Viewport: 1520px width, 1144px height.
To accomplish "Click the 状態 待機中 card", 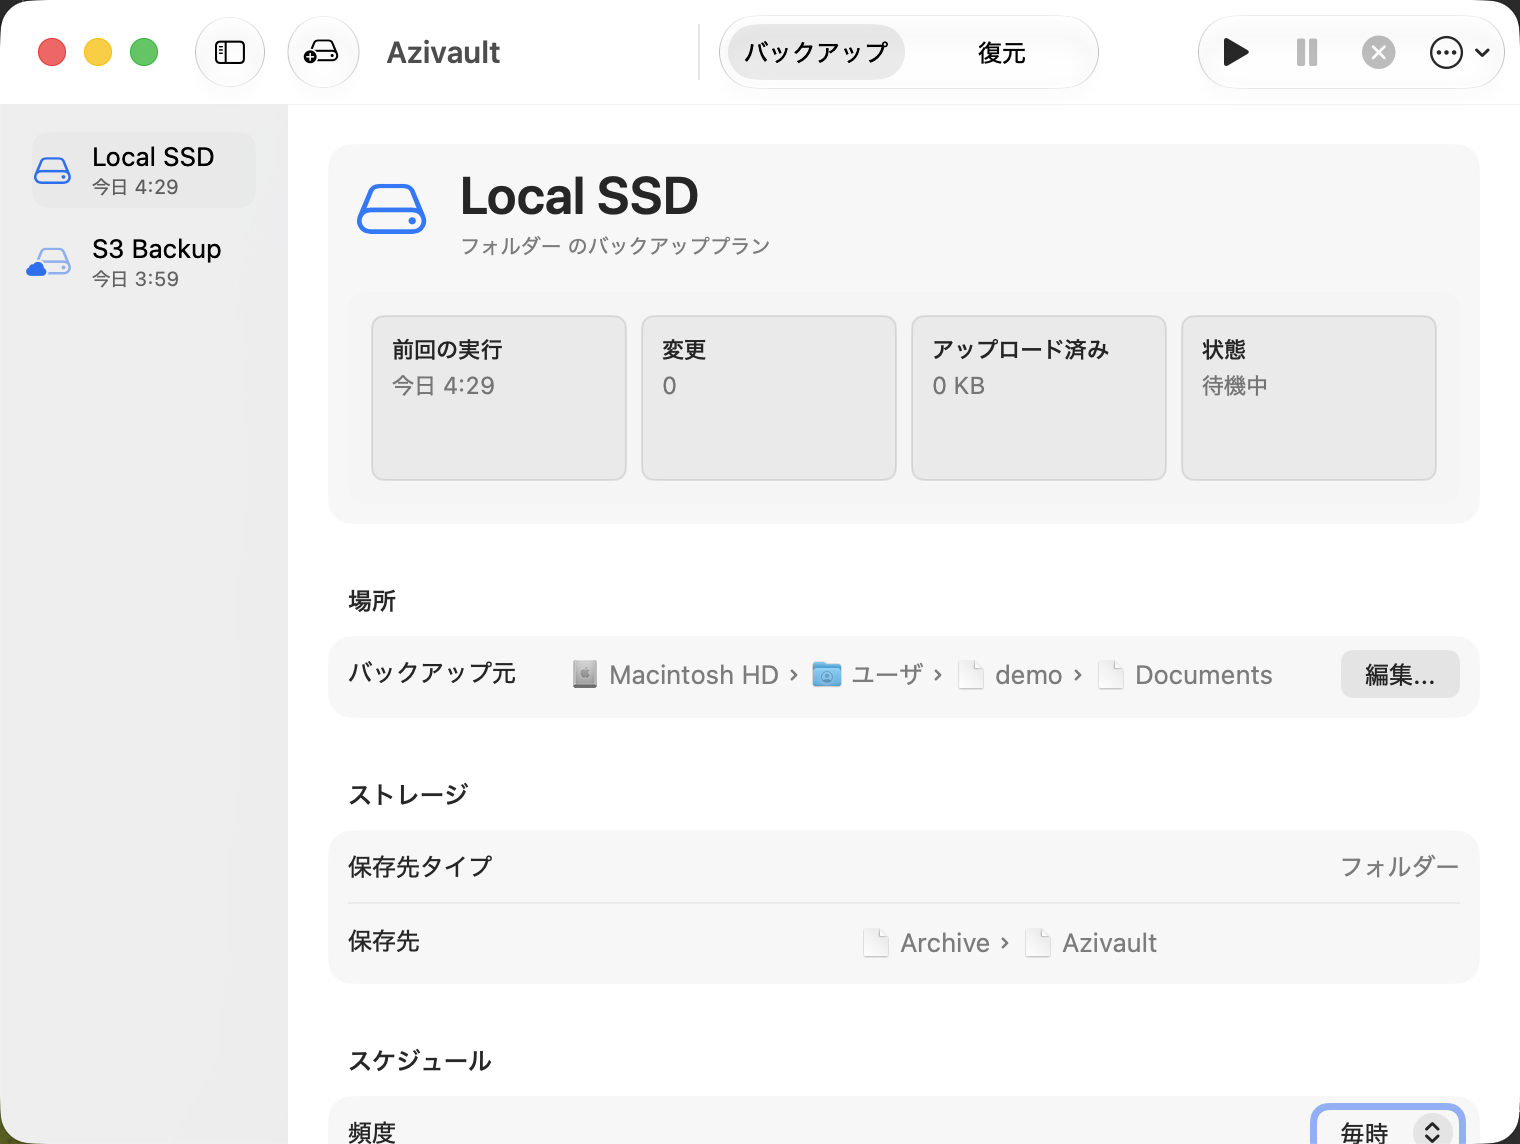I will 1309,398.
